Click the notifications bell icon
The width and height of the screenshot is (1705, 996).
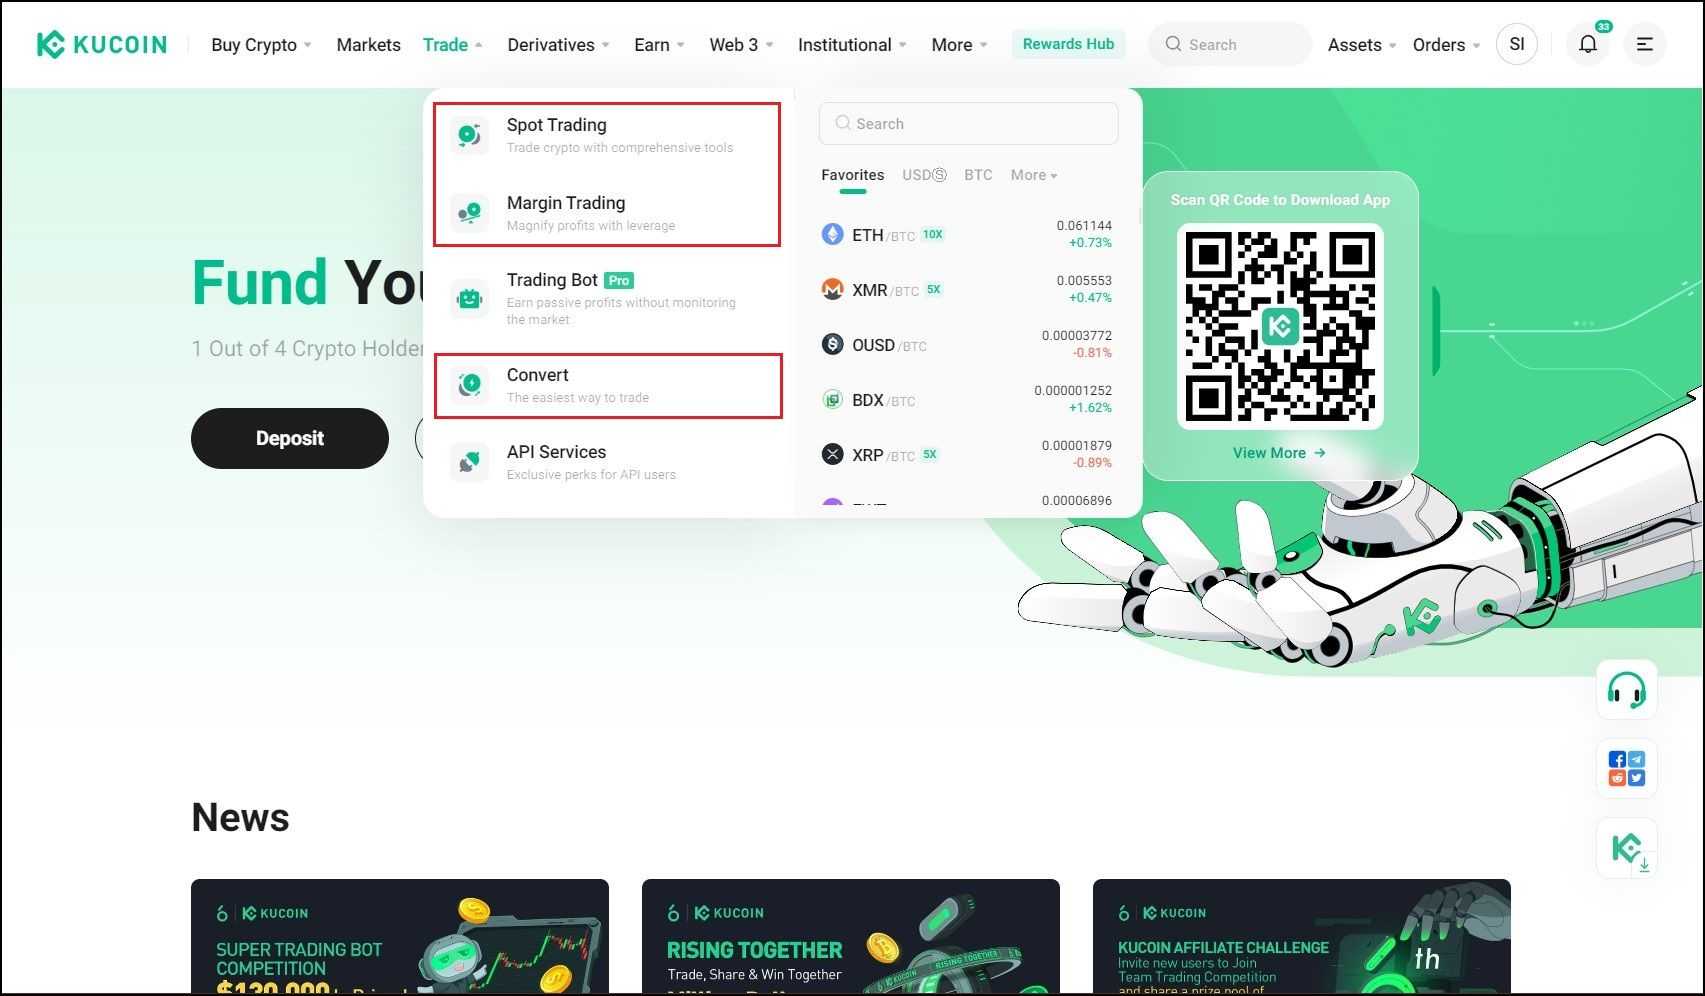click(x=1587, y=44)
